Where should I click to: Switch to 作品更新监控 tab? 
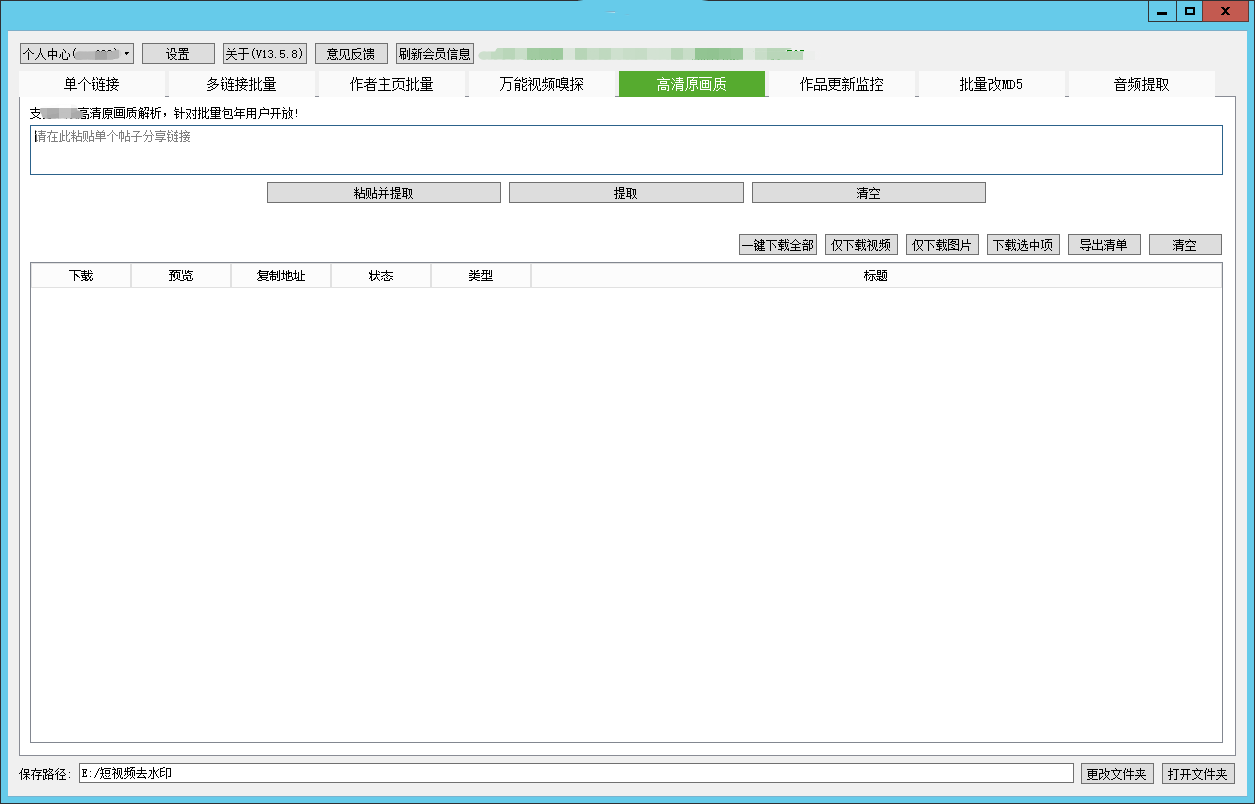point(841,85)
